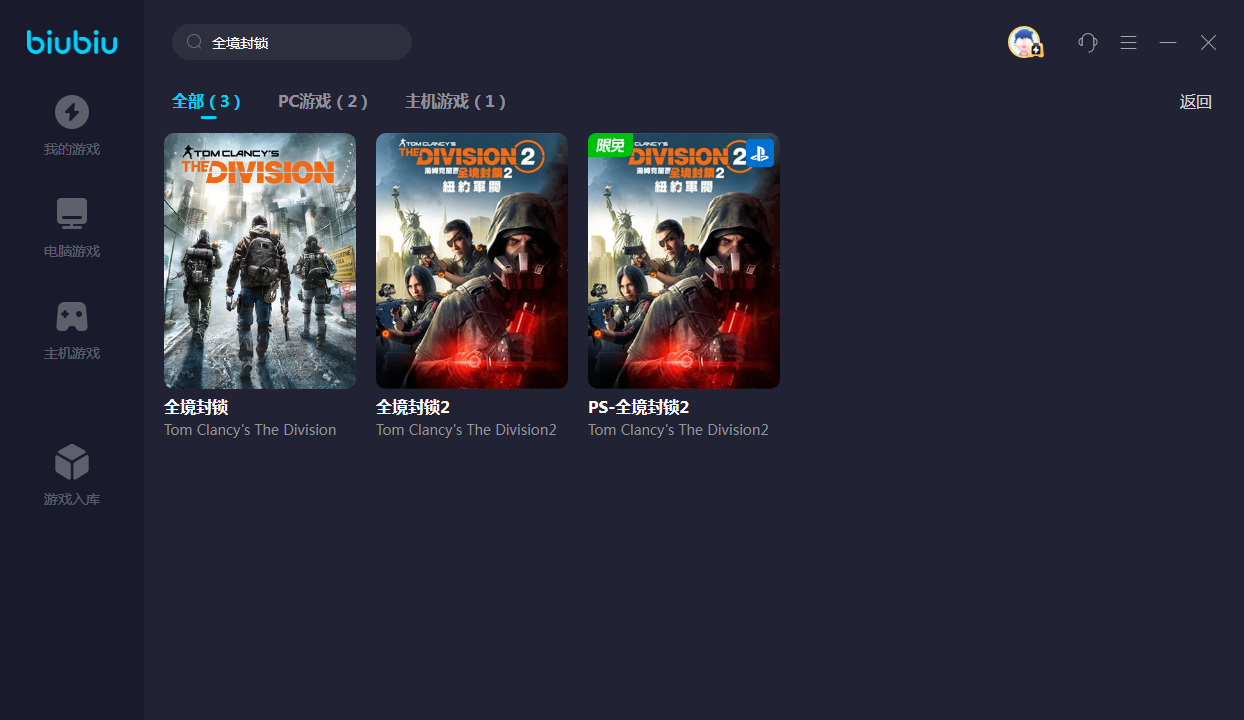Switch to 全部 (3) tab
This screenshot has width=1244, height=720.
click(x=206, y=101)
